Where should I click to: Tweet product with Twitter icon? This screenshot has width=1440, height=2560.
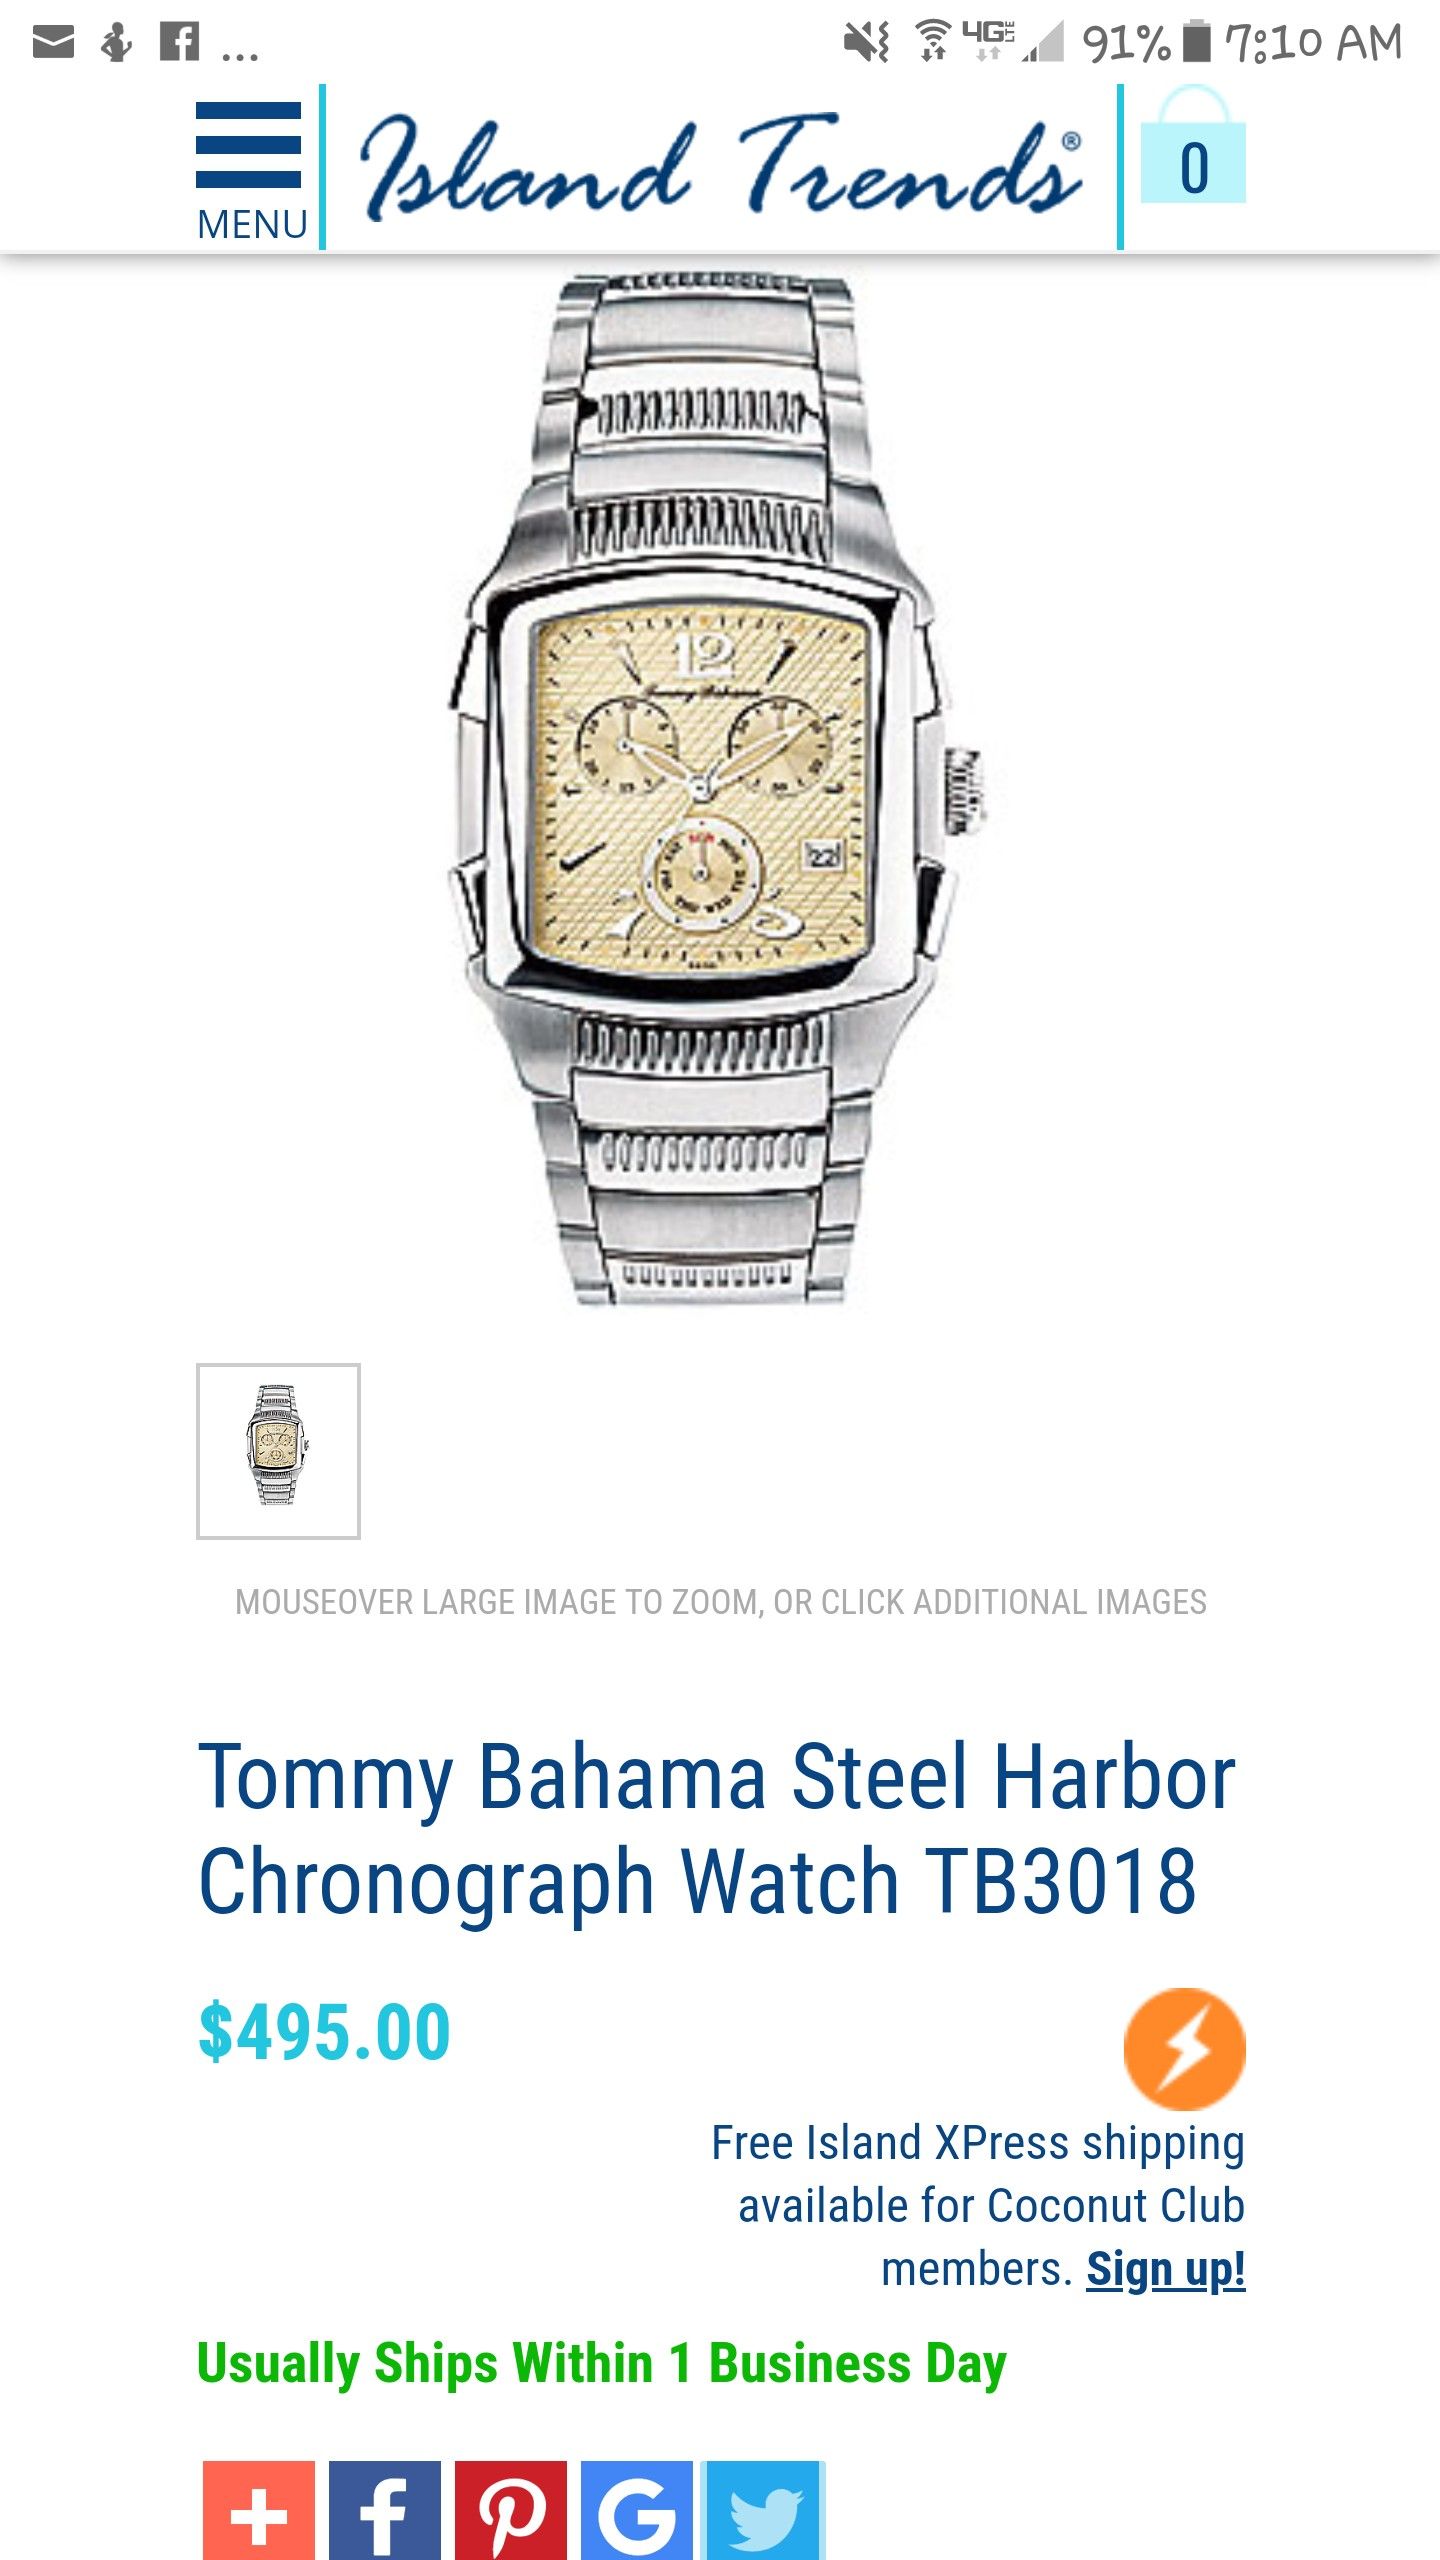(764, 2511)
